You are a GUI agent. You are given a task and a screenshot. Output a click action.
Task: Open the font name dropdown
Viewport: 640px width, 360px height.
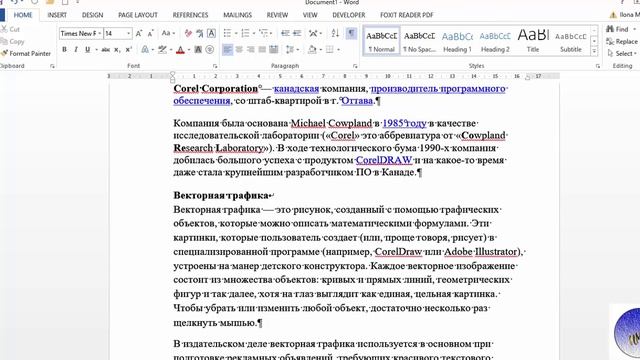pyautogui.click(x=100, y=33)
